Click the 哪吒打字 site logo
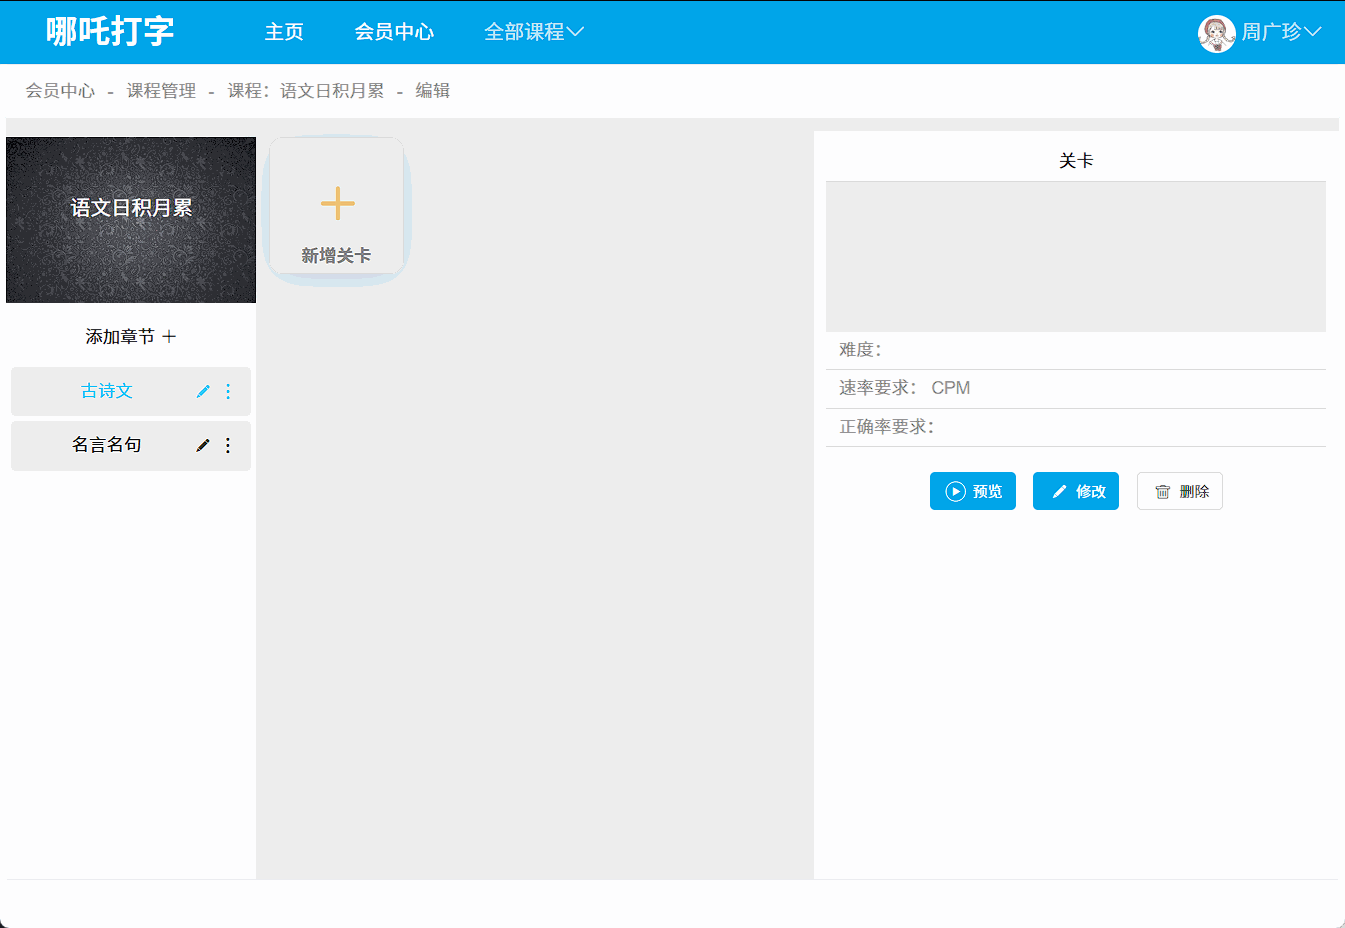 [110, 31]
